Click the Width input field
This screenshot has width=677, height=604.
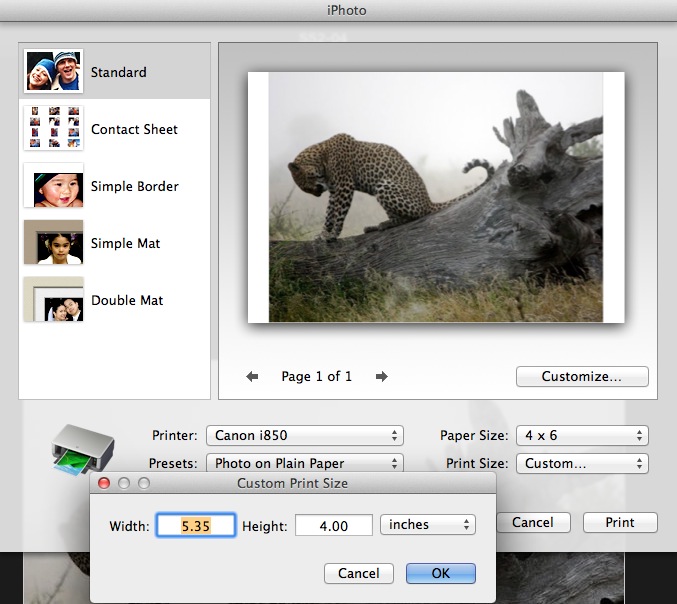[196, 525]
